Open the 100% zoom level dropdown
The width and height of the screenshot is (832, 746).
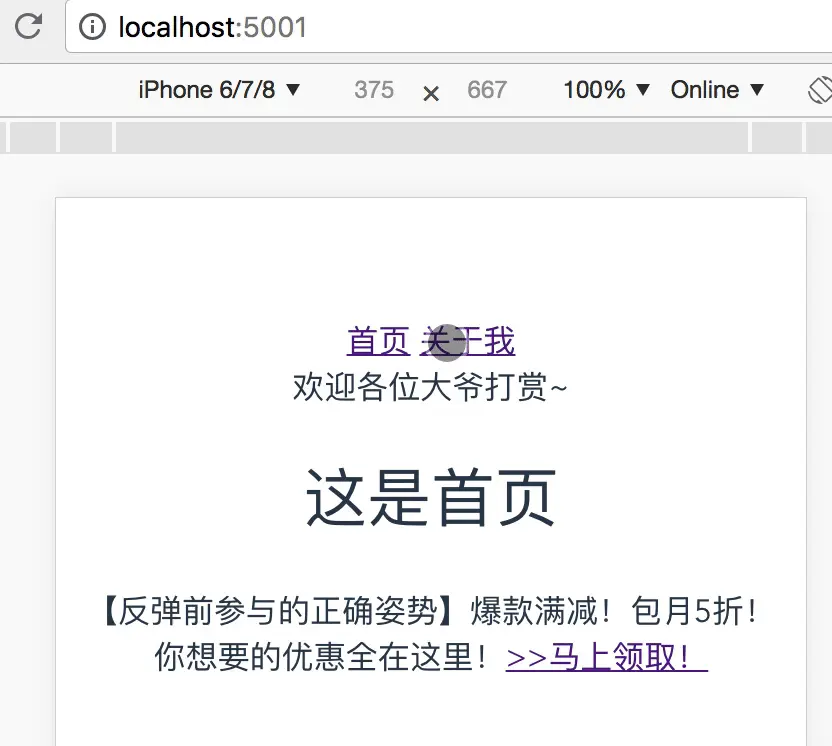pyautogui.click(x=603, y=90)
